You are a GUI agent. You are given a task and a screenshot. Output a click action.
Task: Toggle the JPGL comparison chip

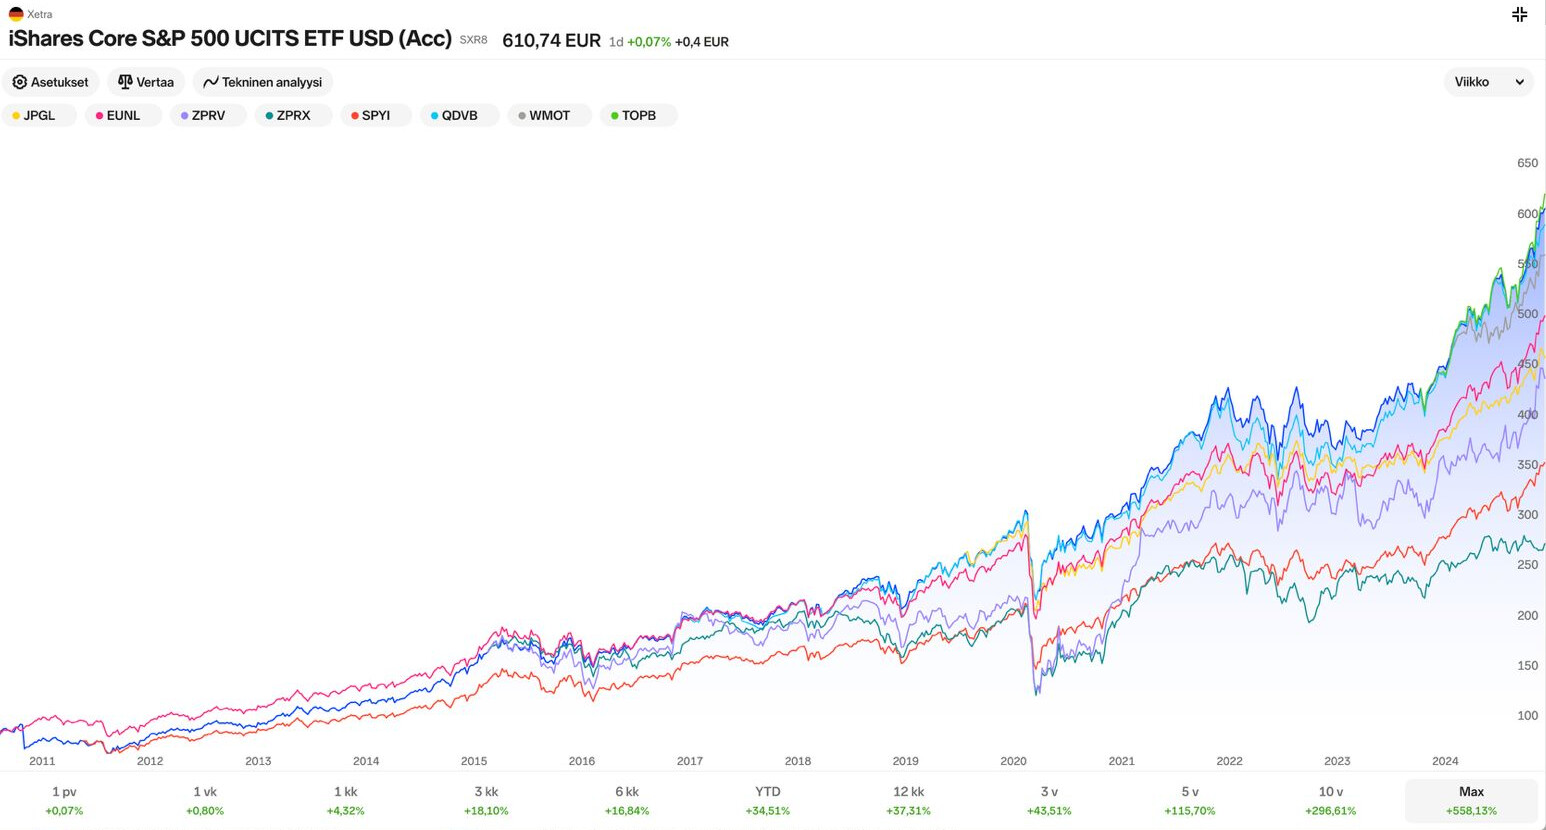click(39, 116)
